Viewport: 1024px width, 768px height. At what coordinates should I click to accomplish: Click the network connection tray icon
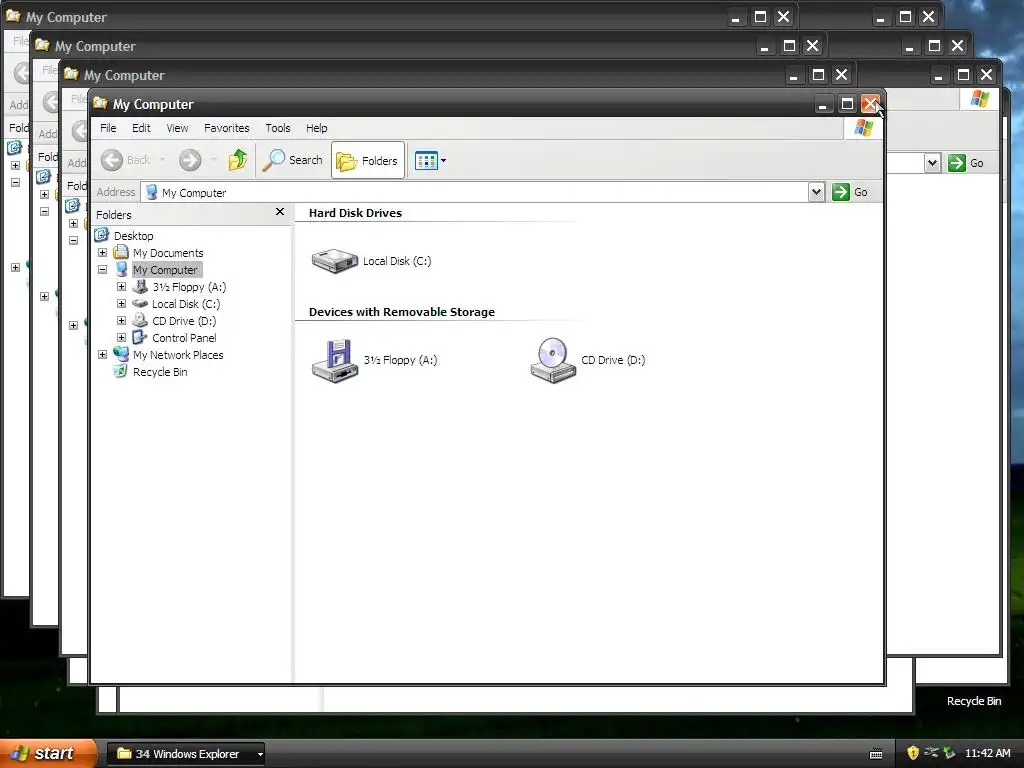tap(931, 753)
